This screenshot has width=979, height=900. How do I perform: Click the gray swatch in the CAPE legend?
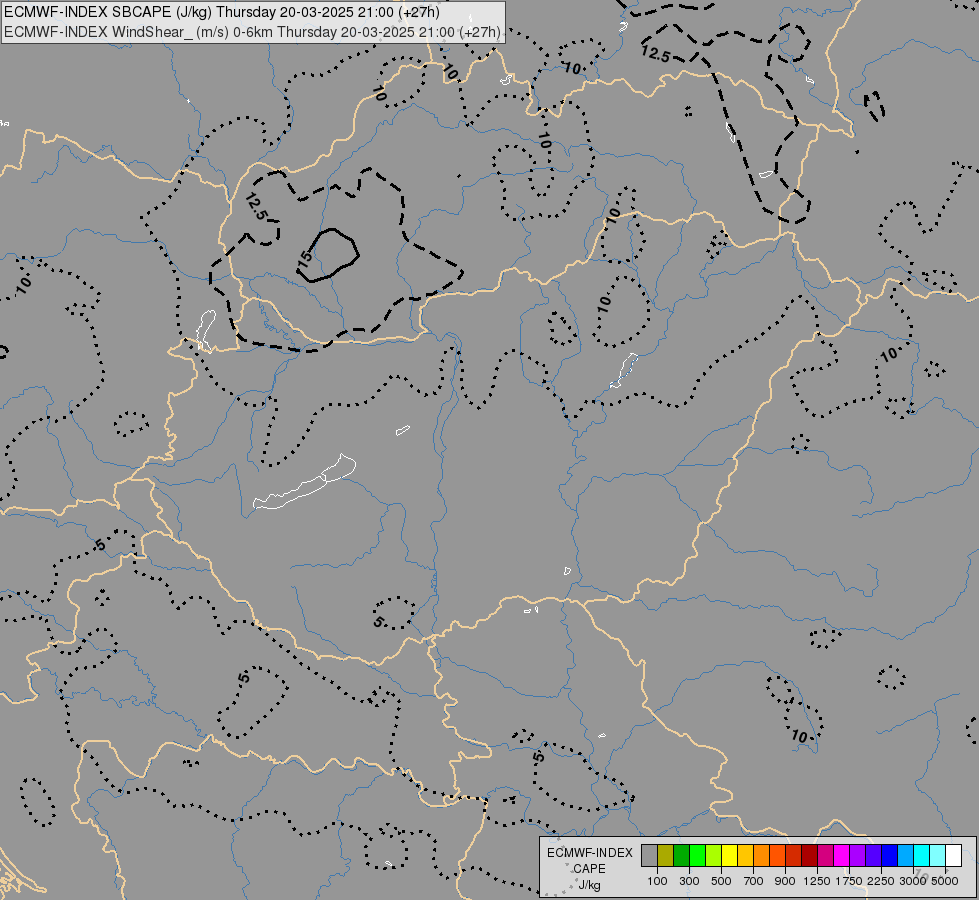649,856
